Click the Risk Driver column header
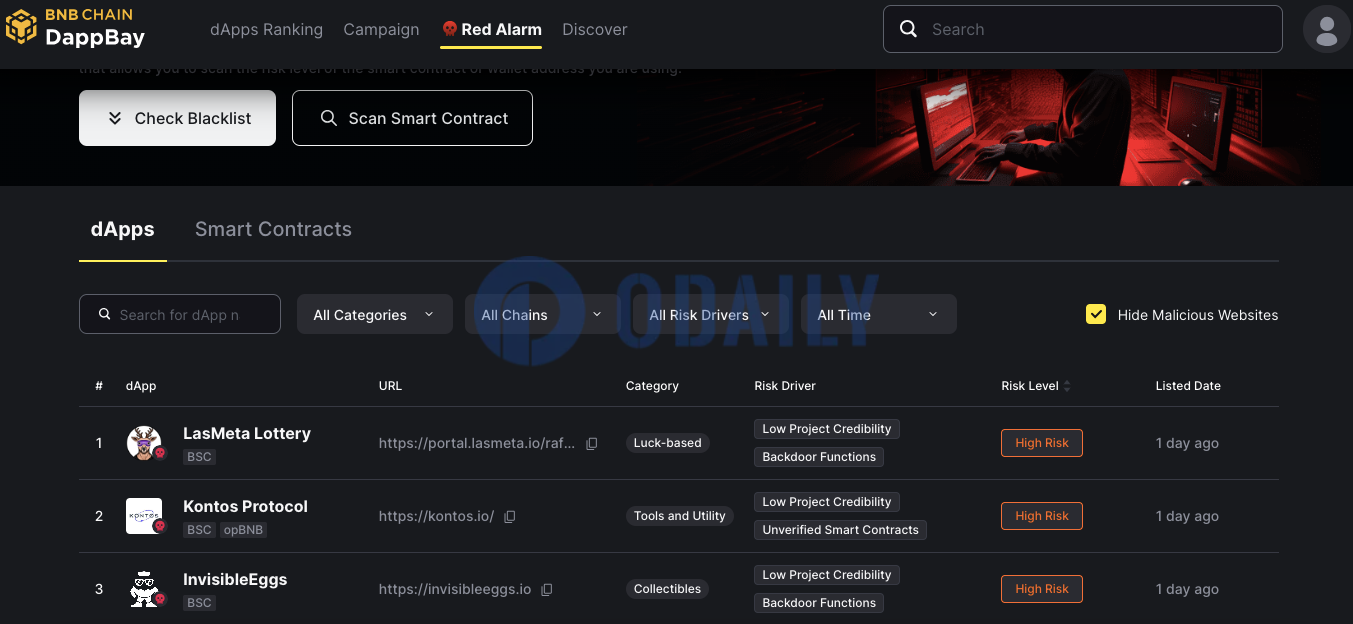 point(785,386)
